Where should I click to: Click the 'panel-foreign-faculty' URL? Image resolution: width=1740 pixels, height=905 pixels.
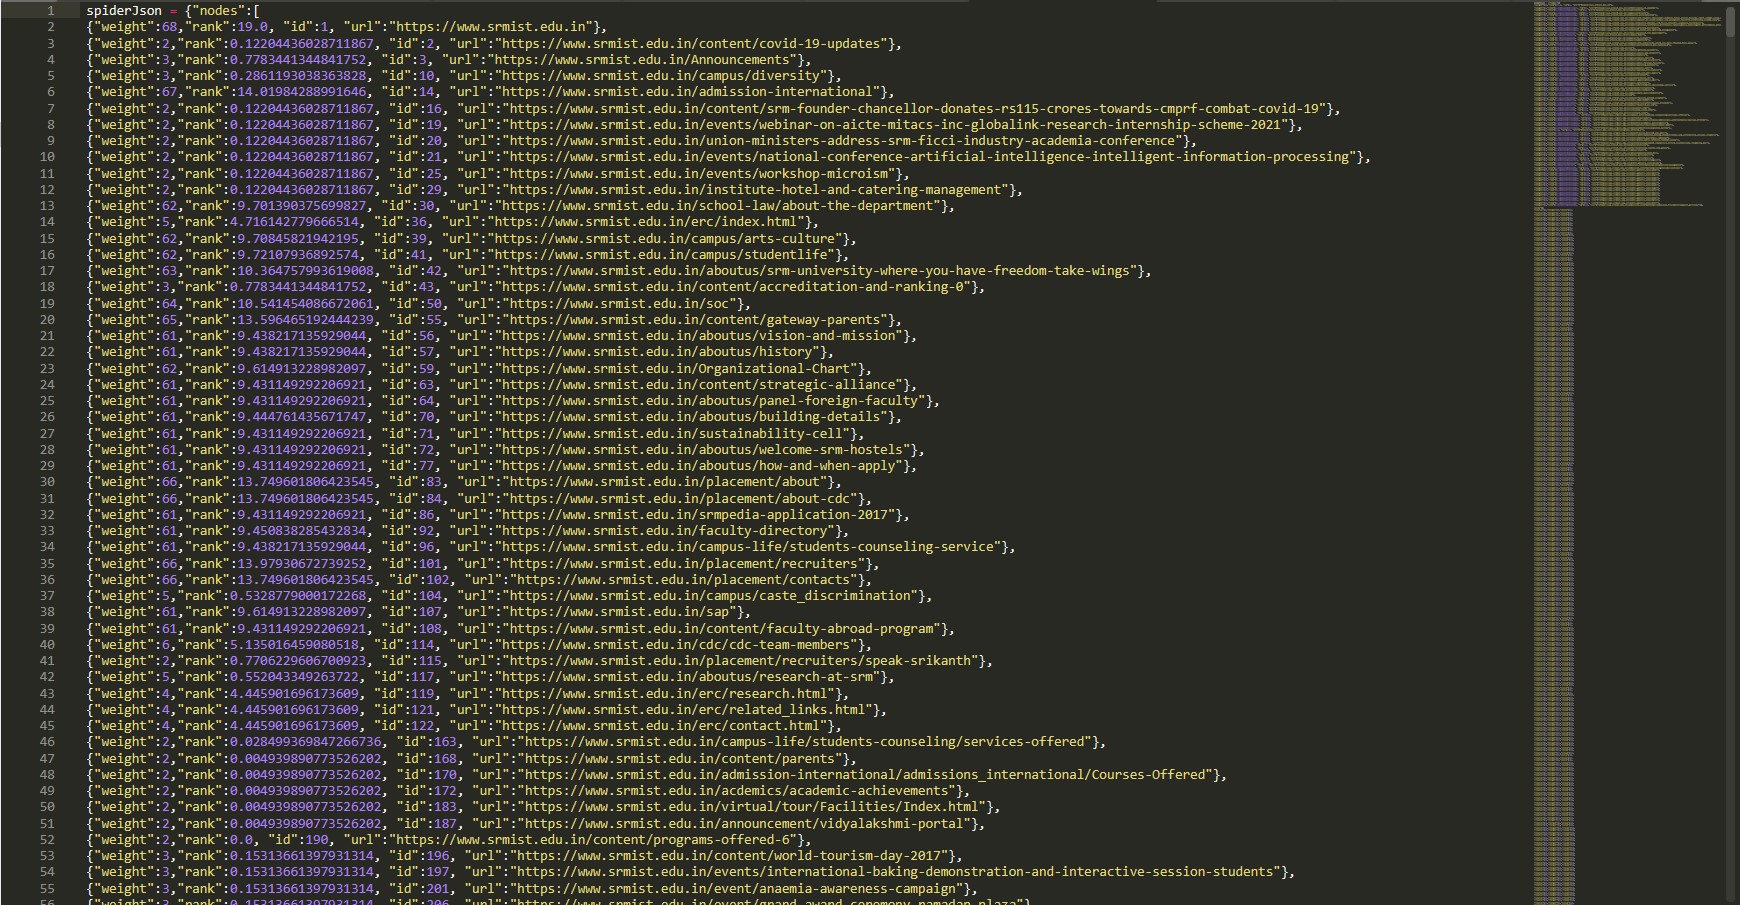(710, 401)
